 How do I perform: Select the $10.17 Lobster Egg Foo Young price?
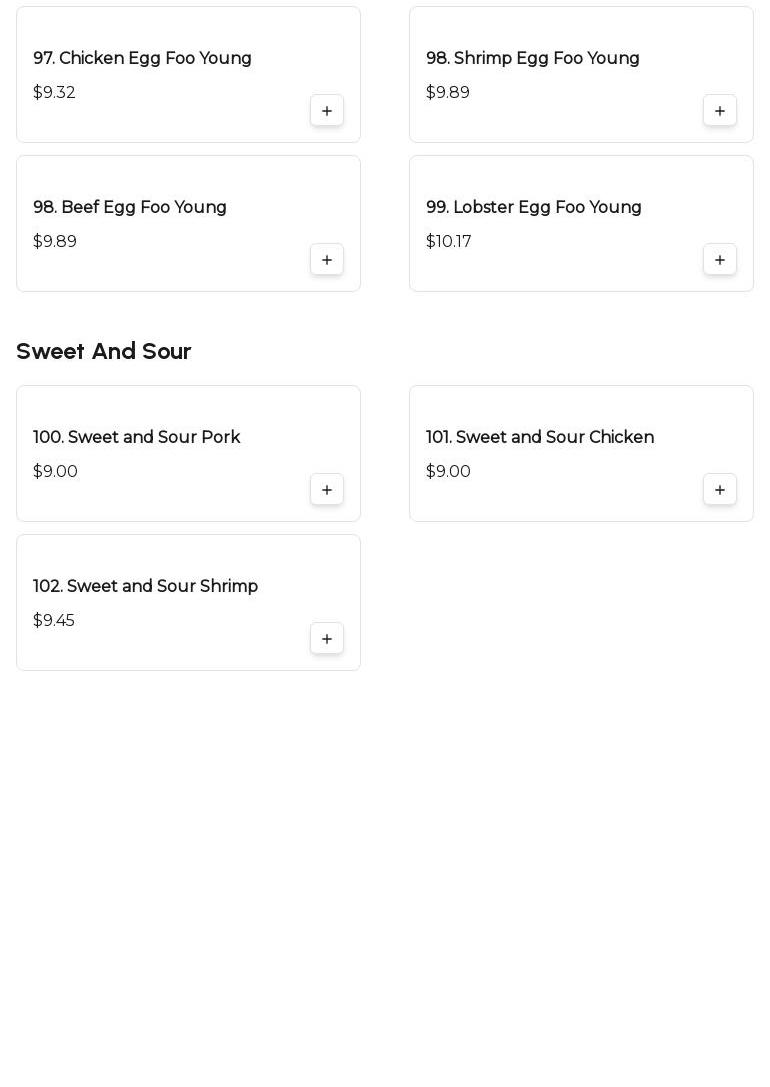click(x=448, y=242)
